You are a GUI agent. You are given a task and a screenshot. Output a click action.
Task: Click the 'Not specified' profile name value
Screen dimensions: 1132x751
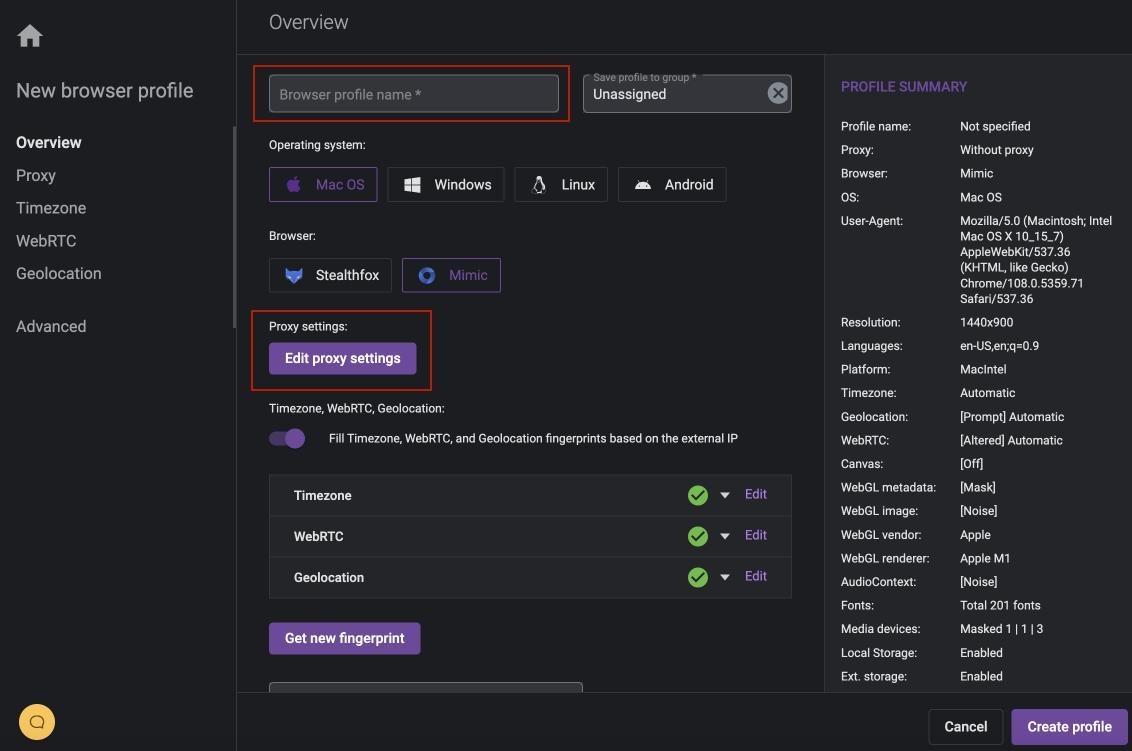995,126
